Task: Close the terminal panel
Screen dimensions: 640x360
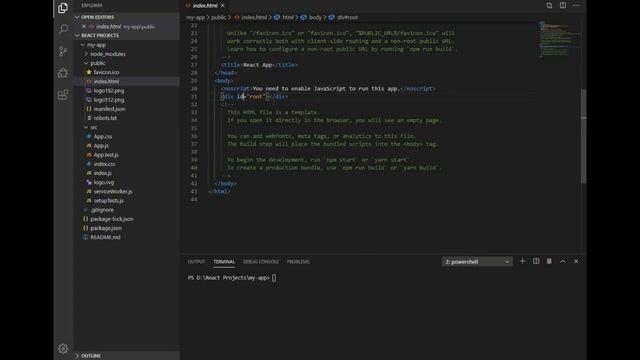Action: click(576, 261)
